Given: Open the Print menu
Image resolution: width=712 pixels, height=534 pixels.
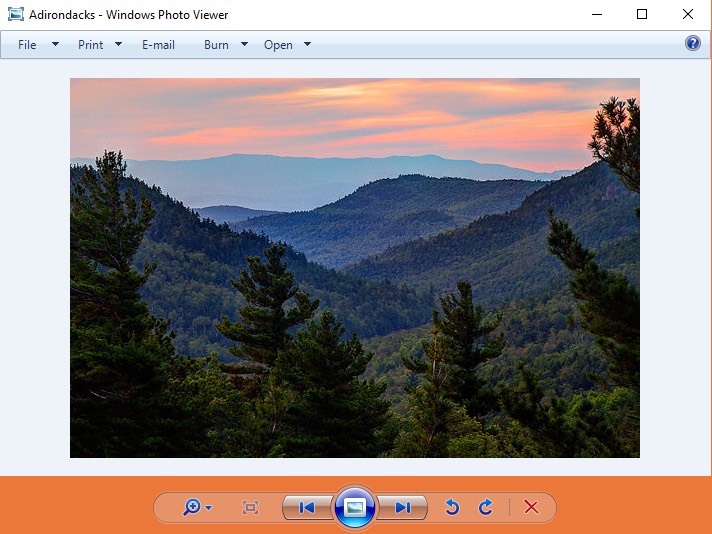Looking at the screenshot, I should 91,45.
